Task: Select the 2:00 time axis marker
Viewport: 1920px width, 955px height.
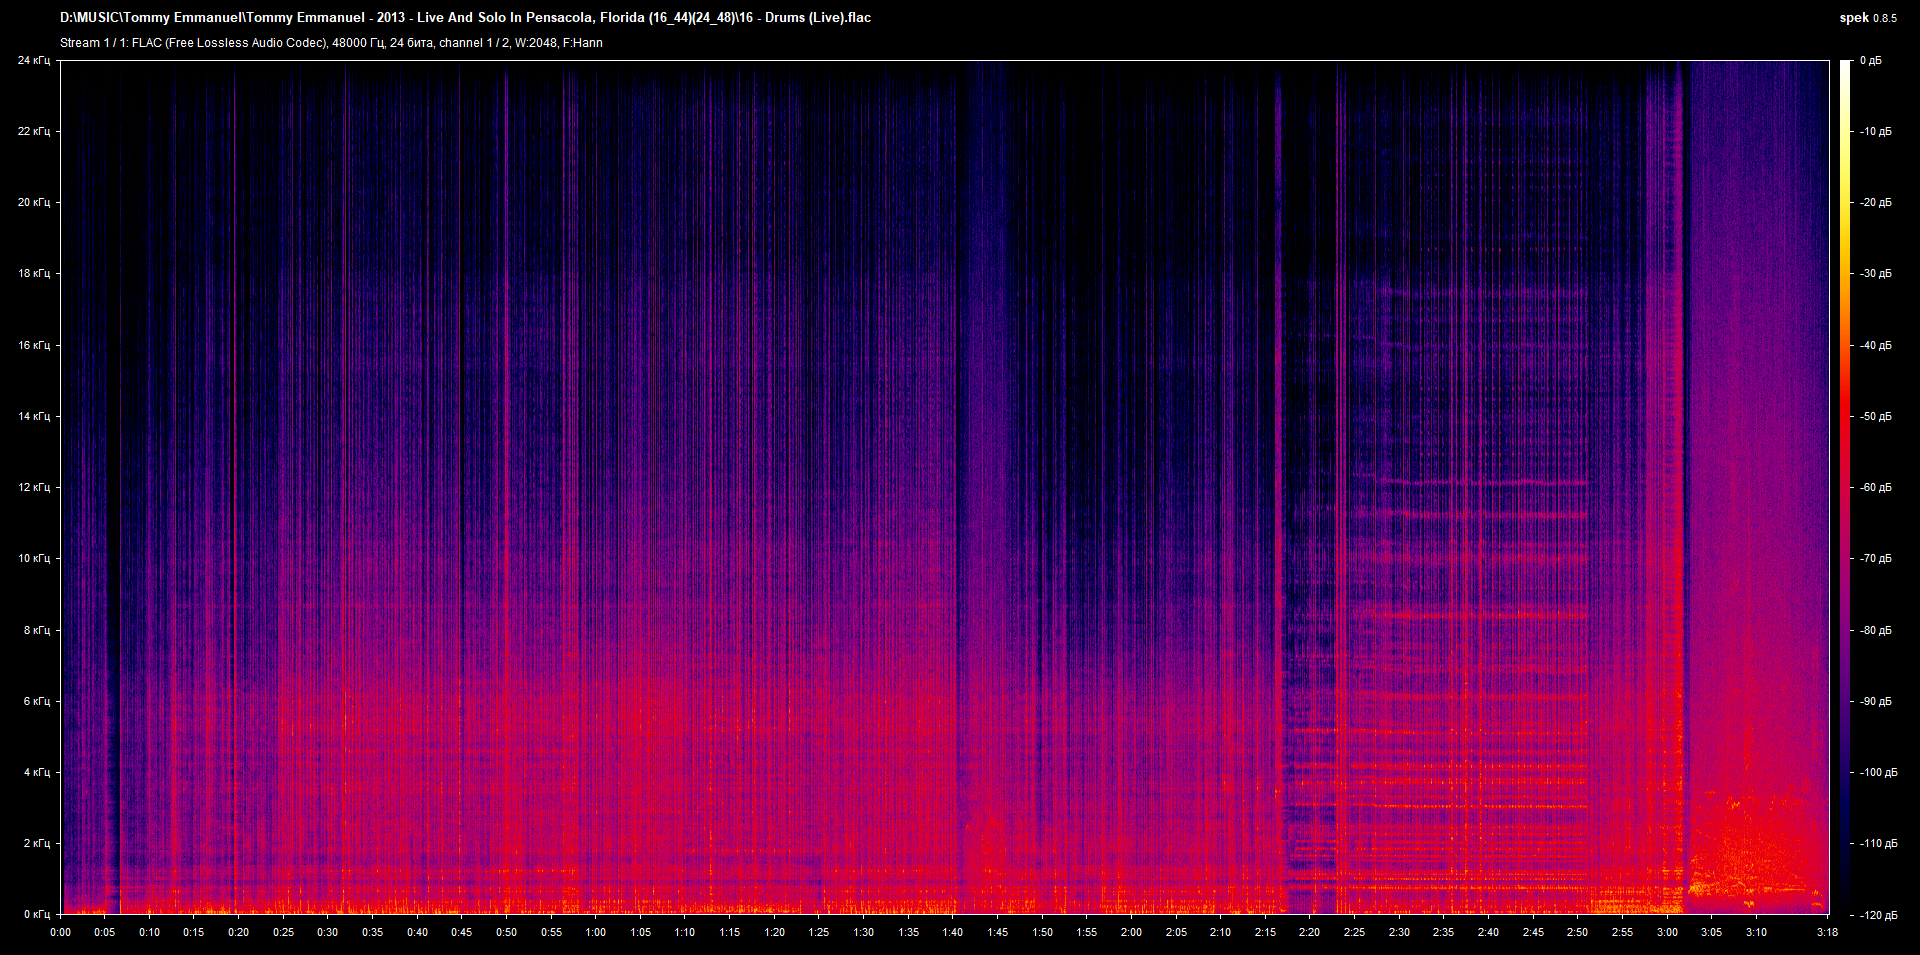Action: (x=1131, y=932)
